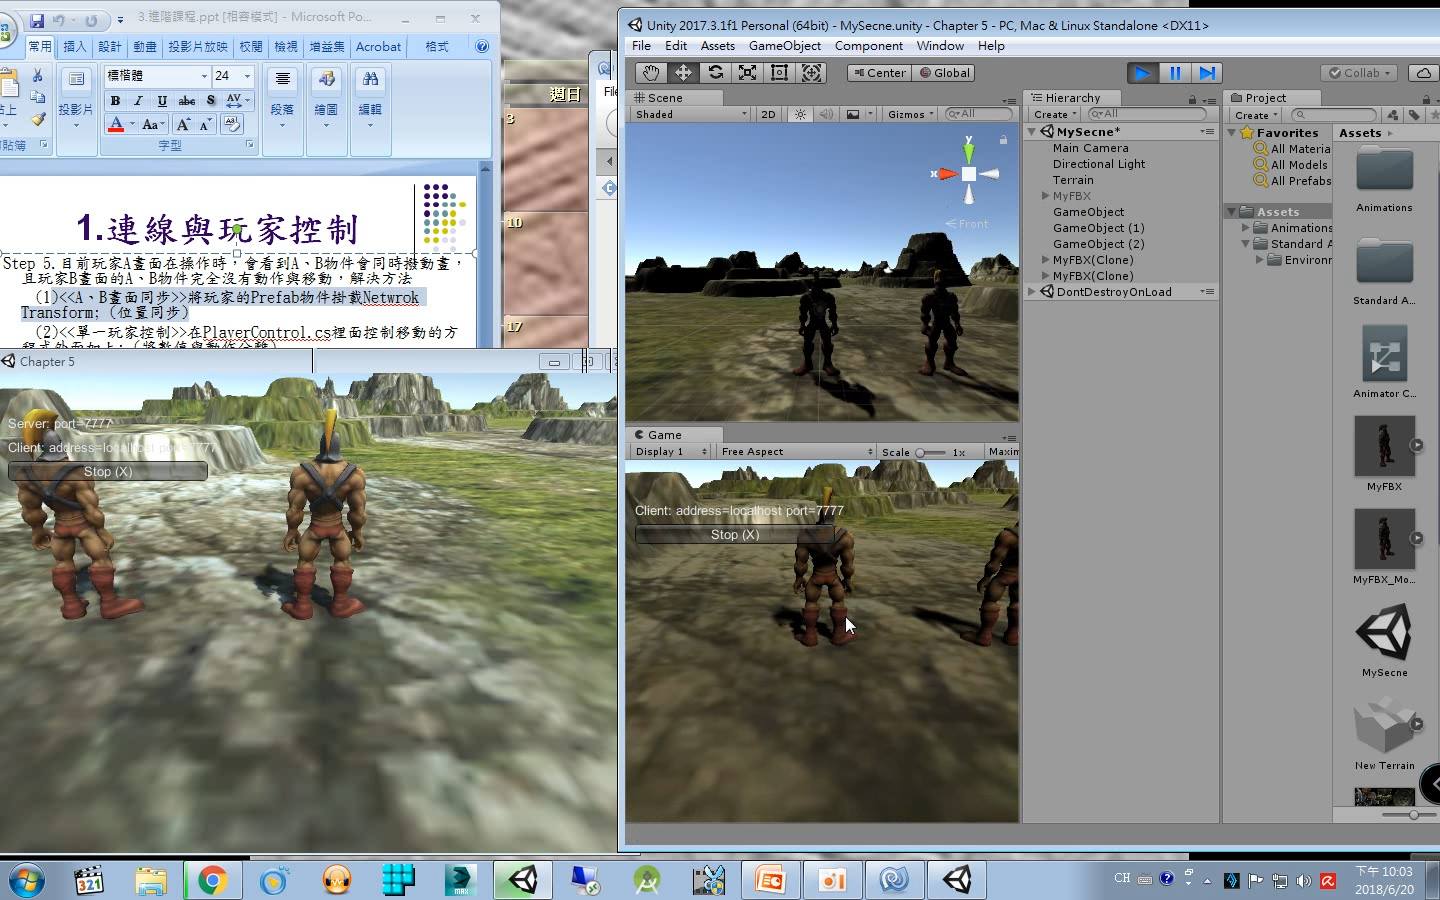1440x900 pixels.
Task: Toggle Scene view audio
Action: (x=826, y=114)
